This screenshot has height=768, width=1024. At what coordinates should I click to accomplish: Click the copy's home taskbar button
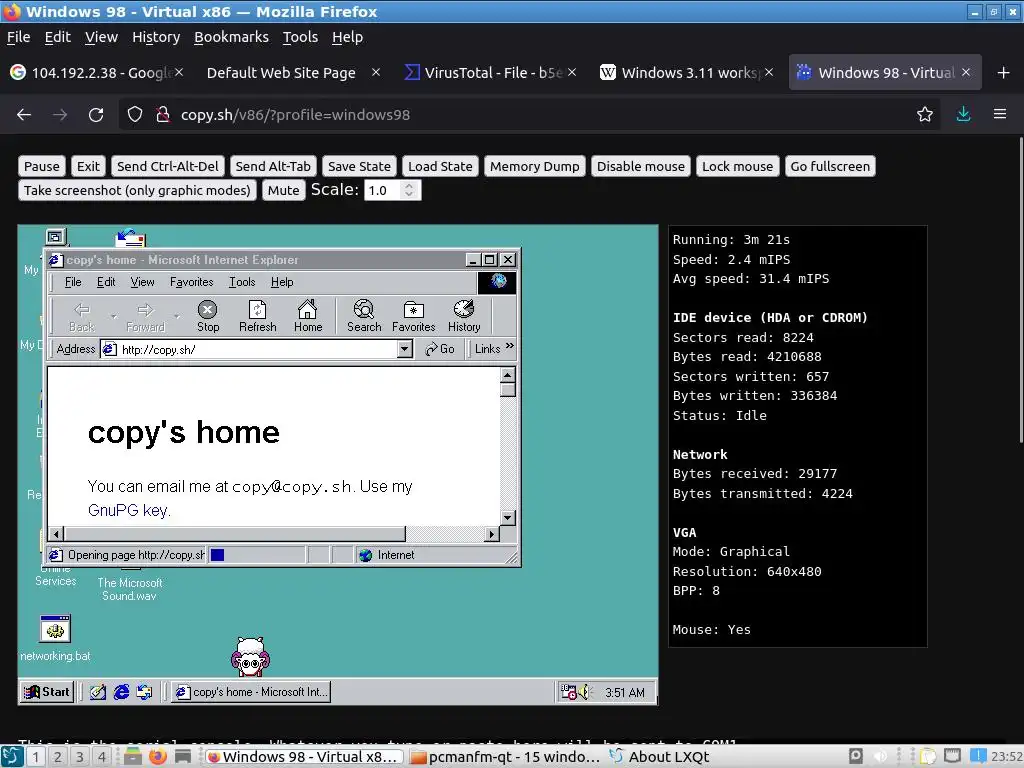[x=251, y=692]
